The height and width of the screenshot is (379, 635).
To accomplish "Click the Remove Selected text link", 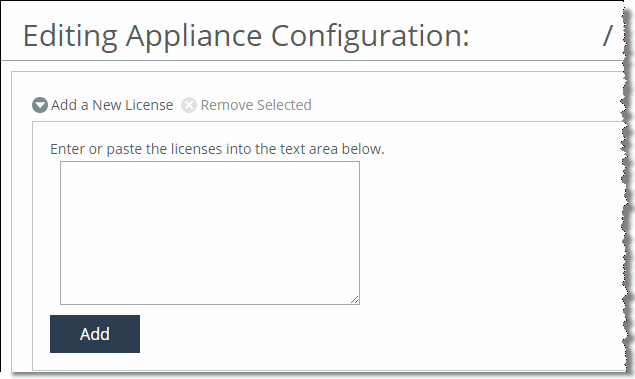I will (256, 105).
